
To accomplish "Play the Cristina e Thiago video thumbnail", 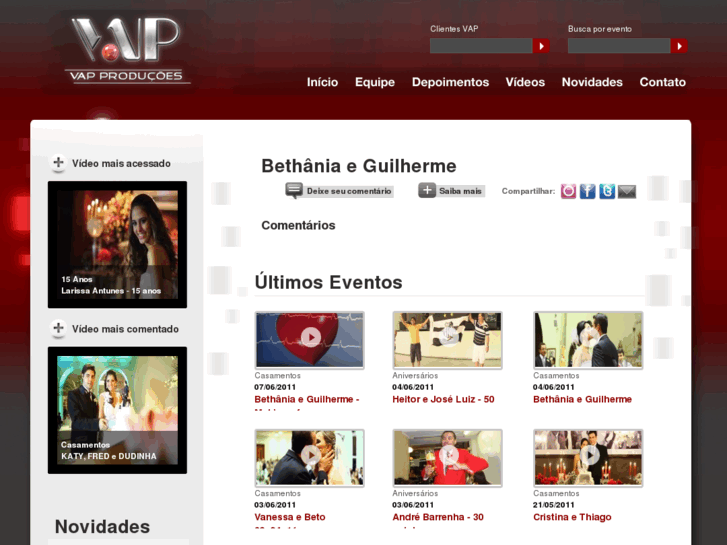I will 588,458.
